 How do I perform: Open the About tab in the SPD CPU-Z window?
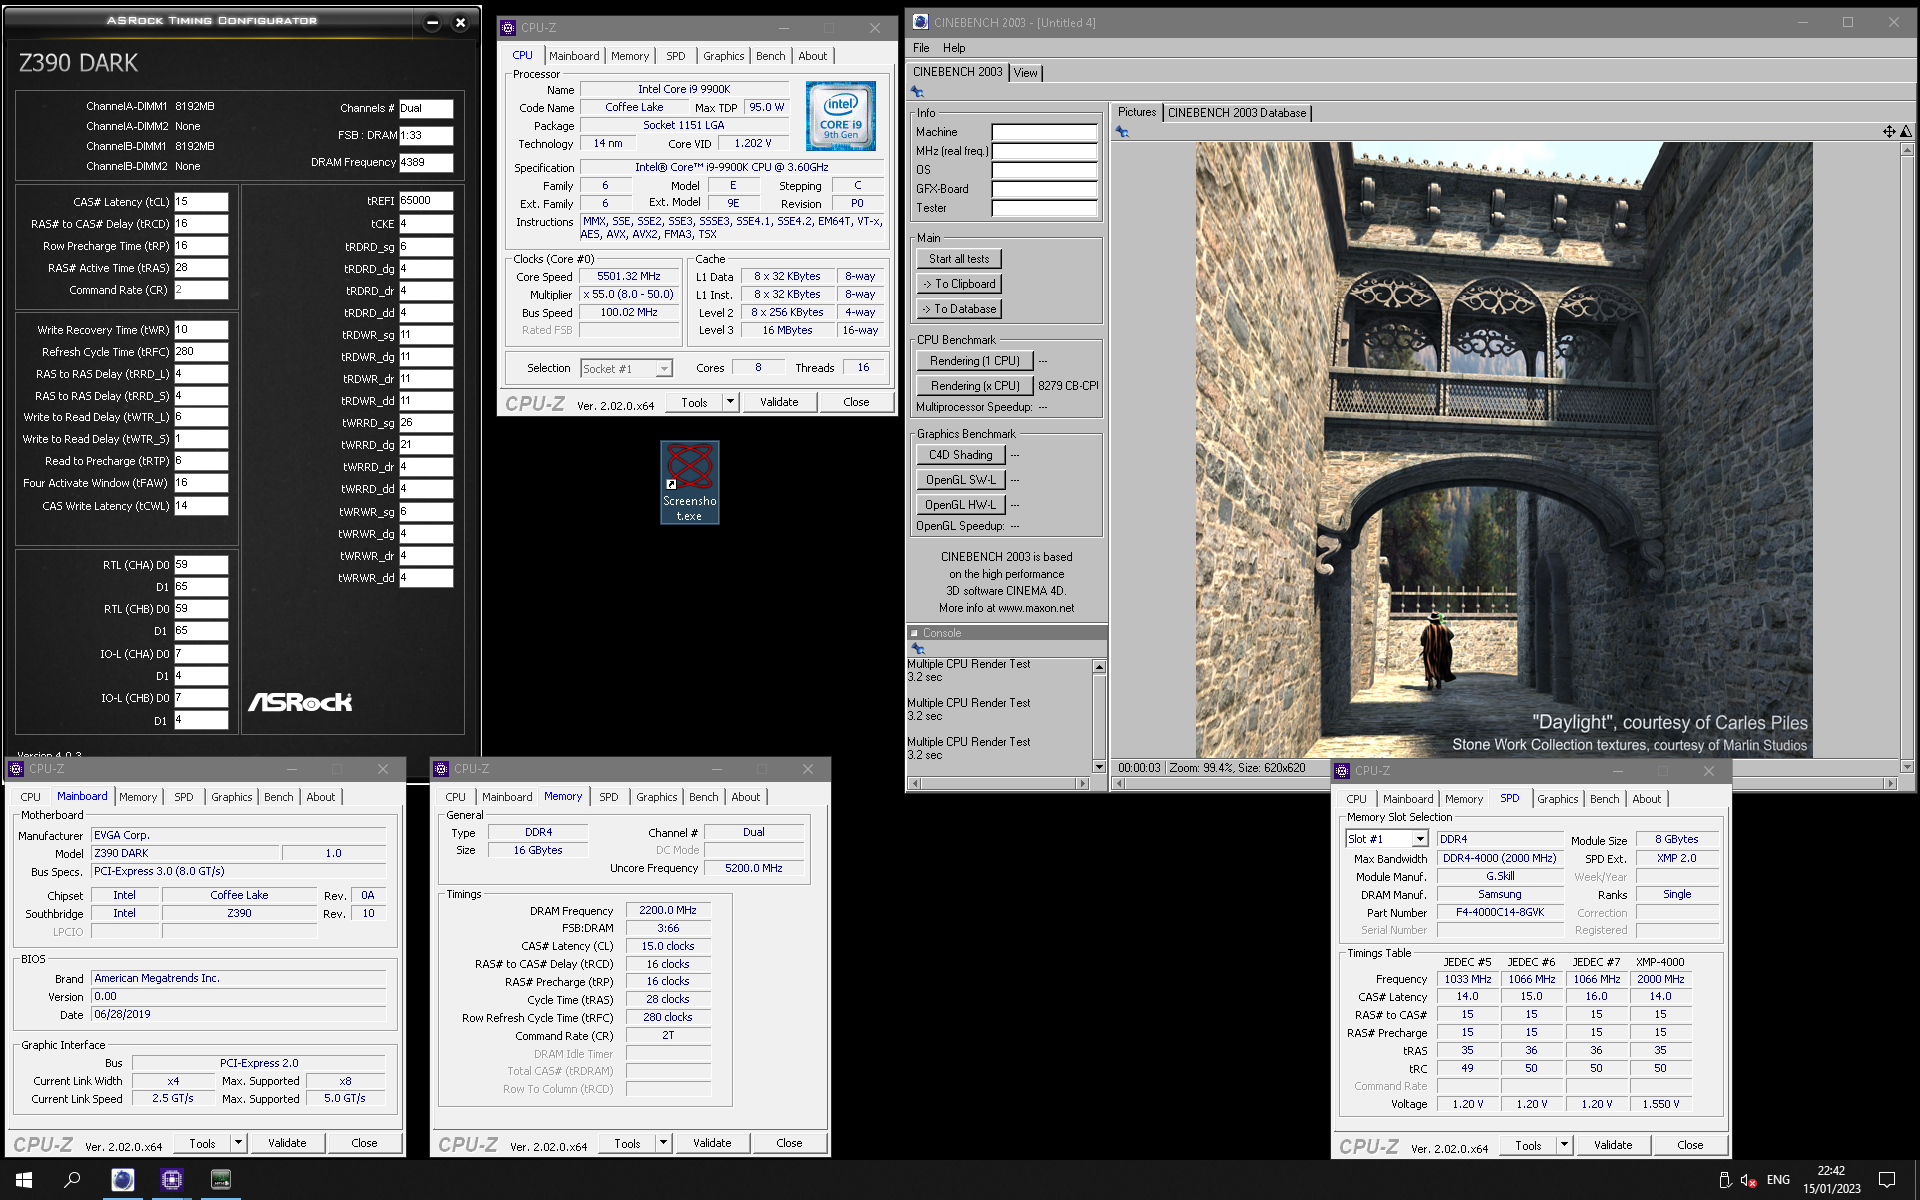(x=1646, y=799)
